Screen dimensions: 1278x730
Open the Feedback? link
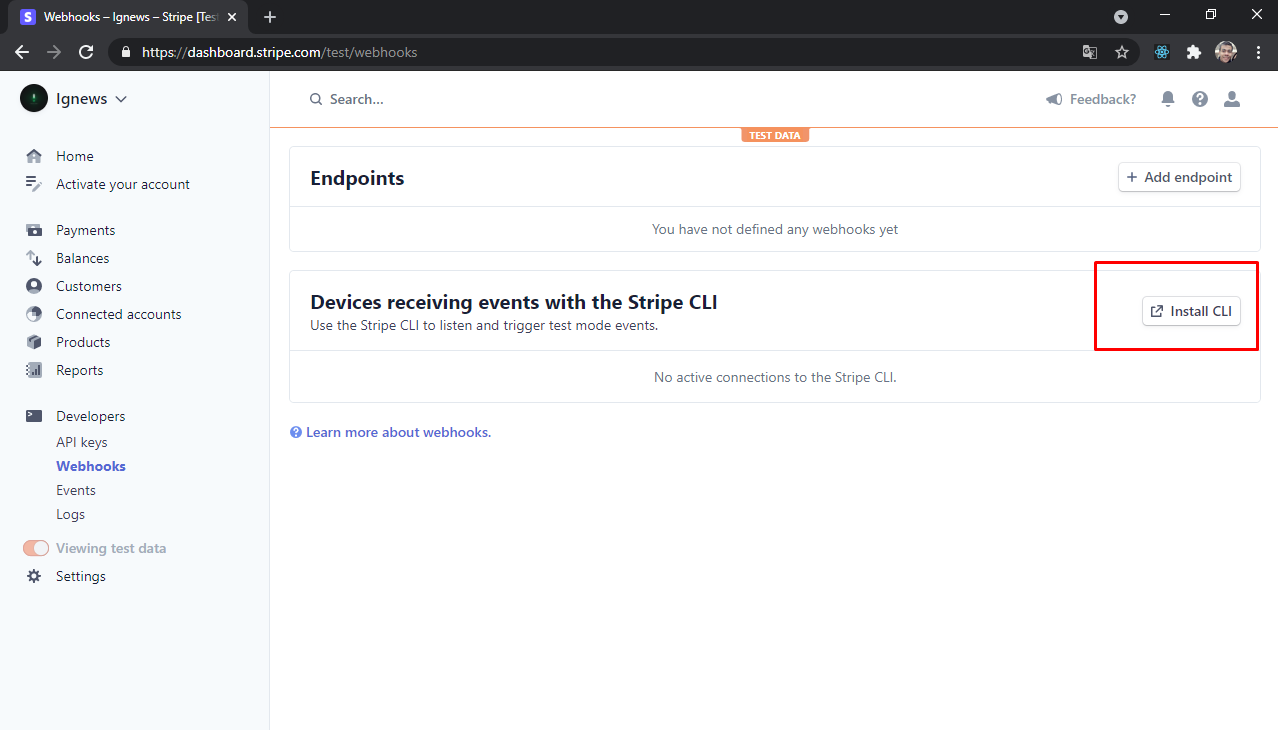click(x=1103, y=99)
